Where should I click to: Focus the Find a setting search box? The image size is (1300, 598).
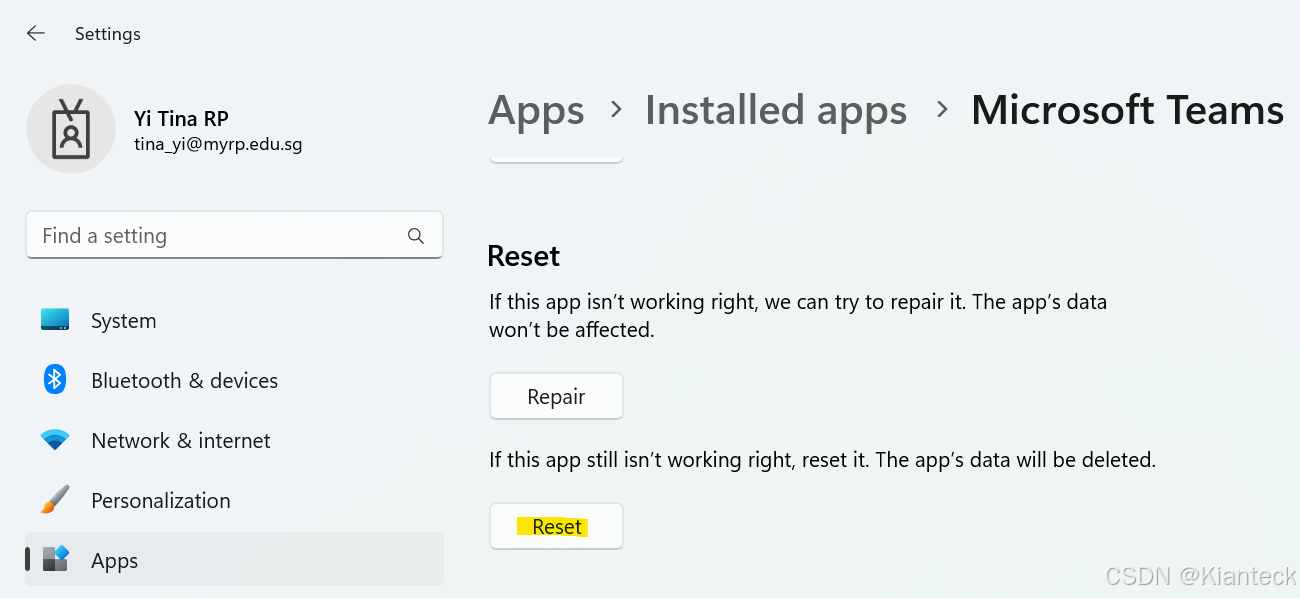(234, 236)
